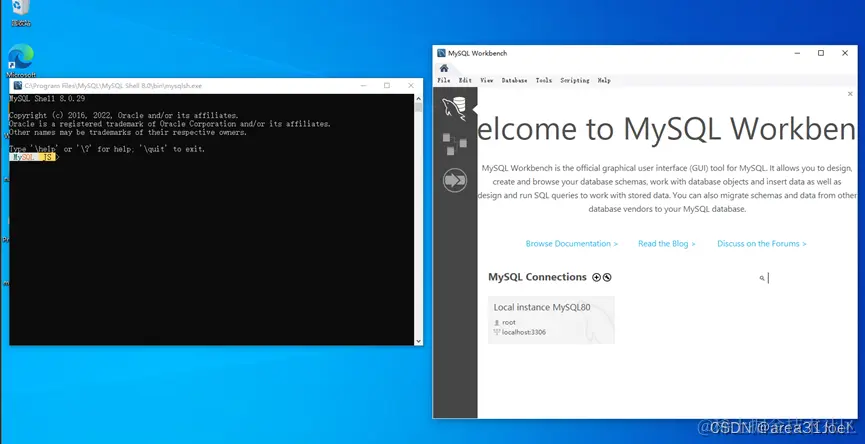Click the MySQL Shell scrollbar down arrow

pos(419,341)
